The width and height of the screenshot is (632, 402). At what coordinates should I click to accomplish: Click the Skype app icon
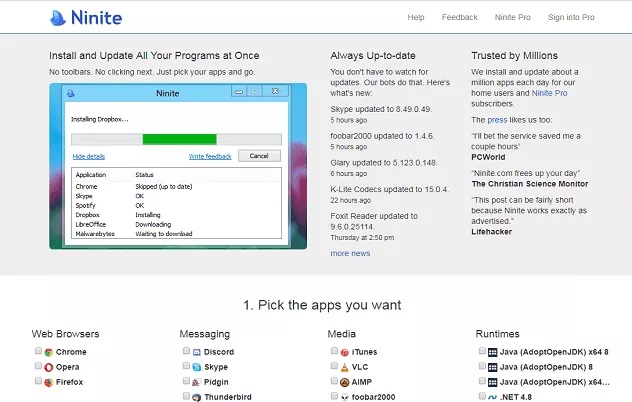(x=197, y=367)
